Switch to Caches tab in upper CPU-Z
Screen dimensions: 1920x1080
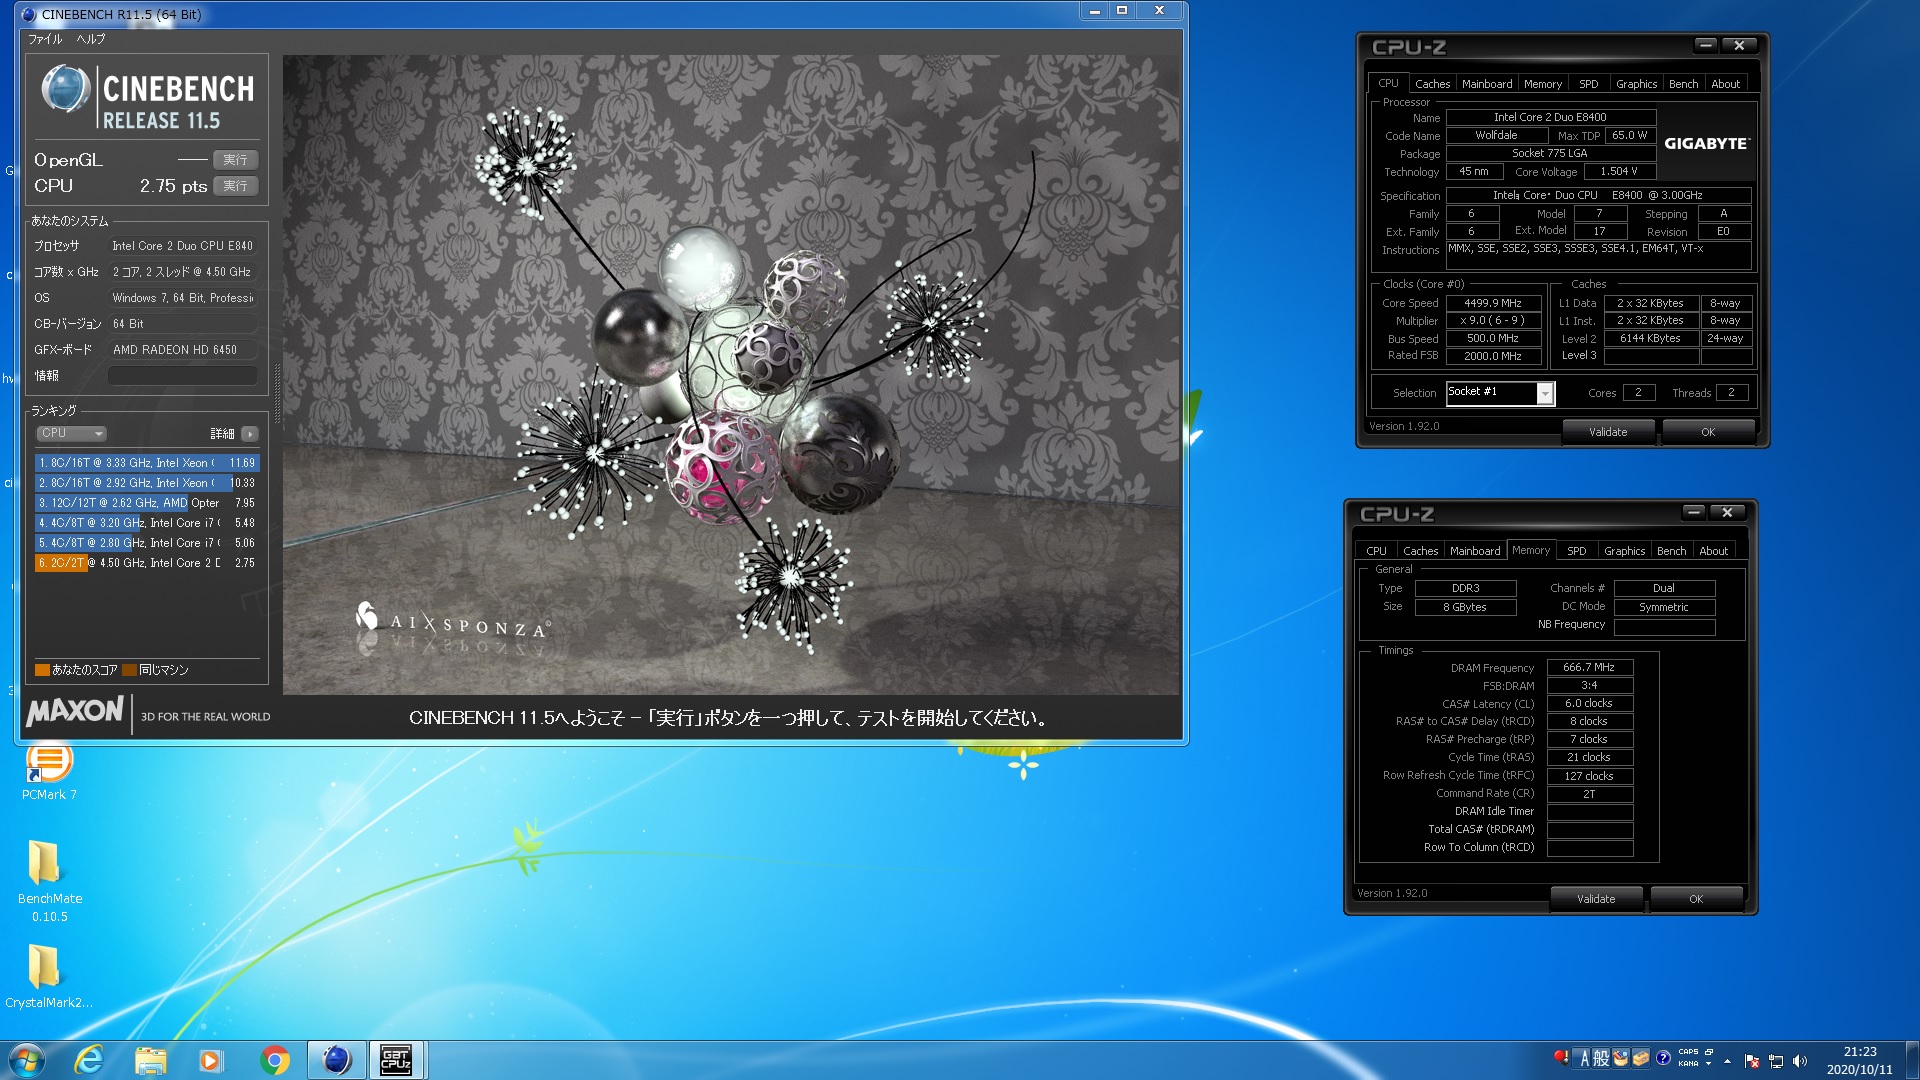pos(1432,84)
